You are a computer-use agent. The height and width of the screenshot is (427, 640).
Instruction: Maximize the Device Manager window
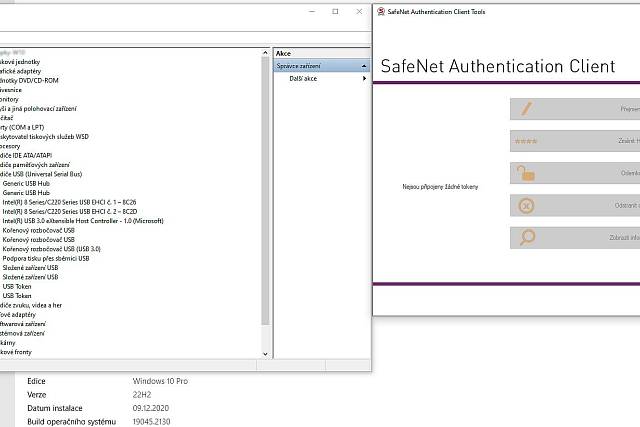click(335, 11)
